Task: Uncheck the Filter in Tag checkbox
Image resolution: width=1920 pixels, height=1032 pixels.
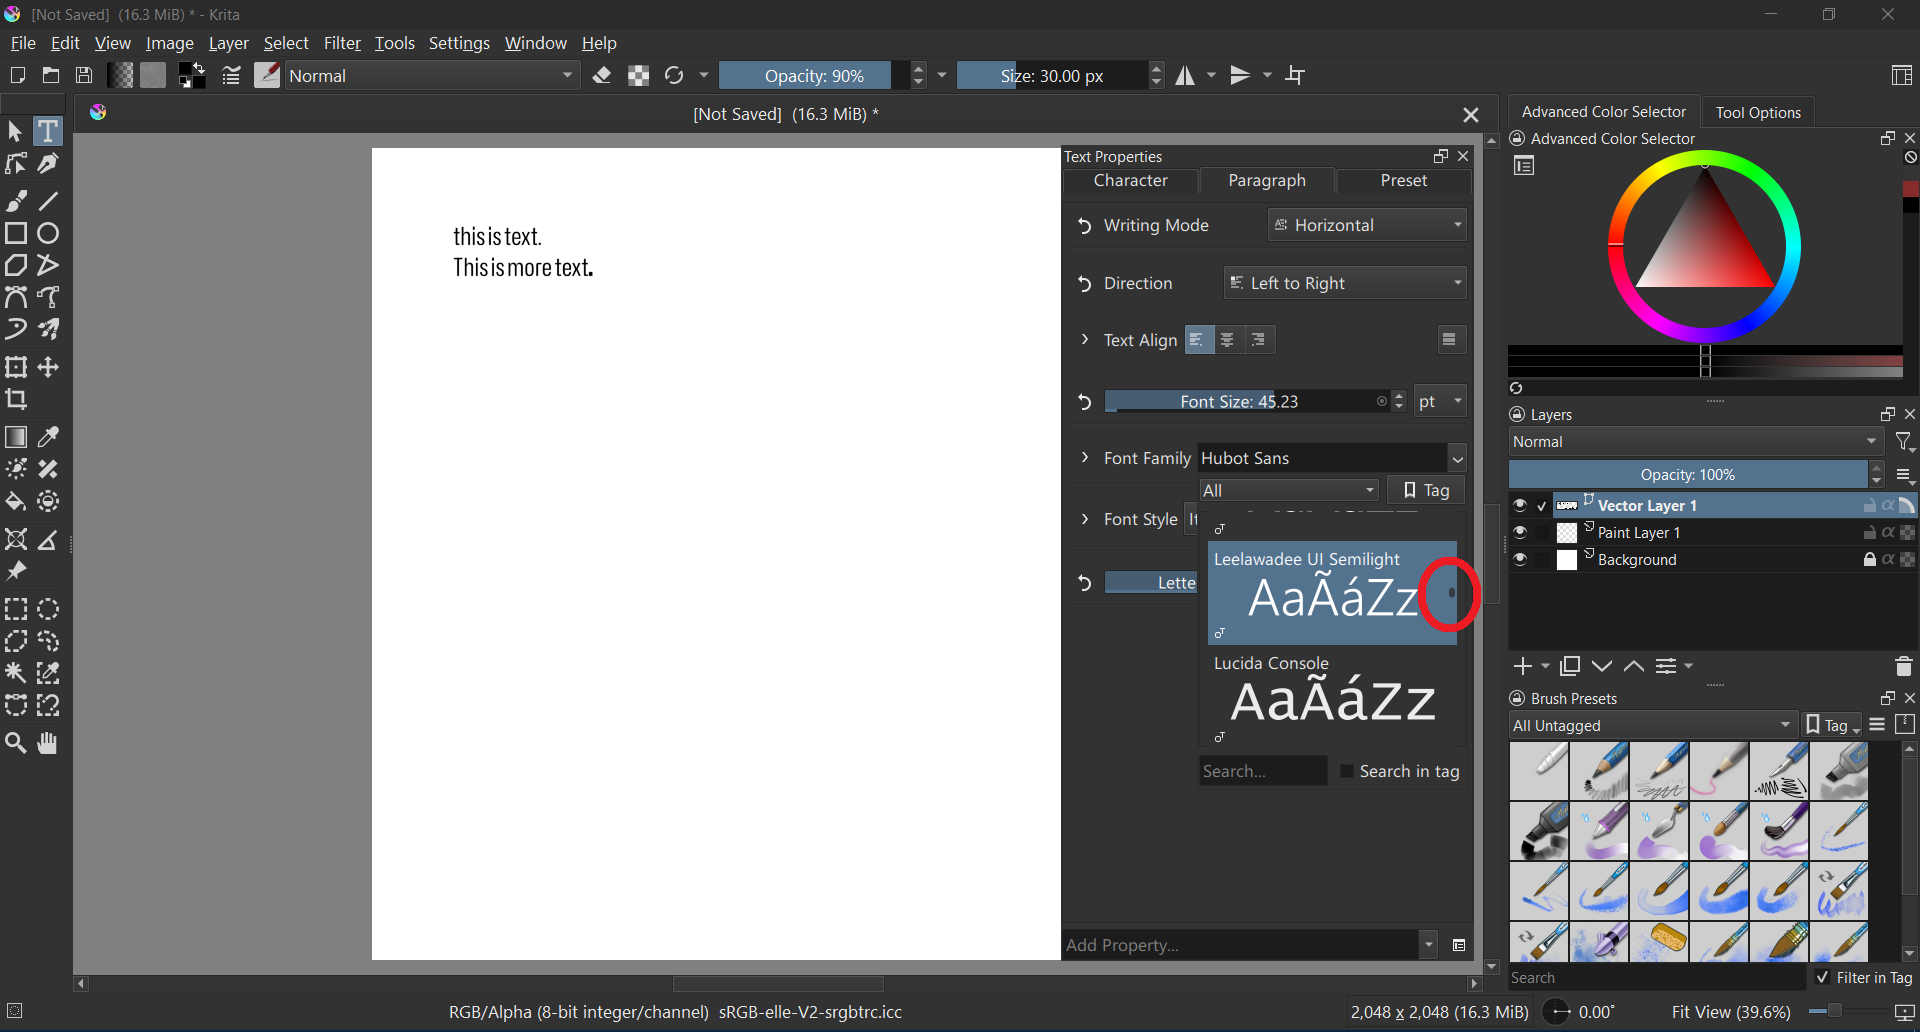Action: [x=1822, y=977]
